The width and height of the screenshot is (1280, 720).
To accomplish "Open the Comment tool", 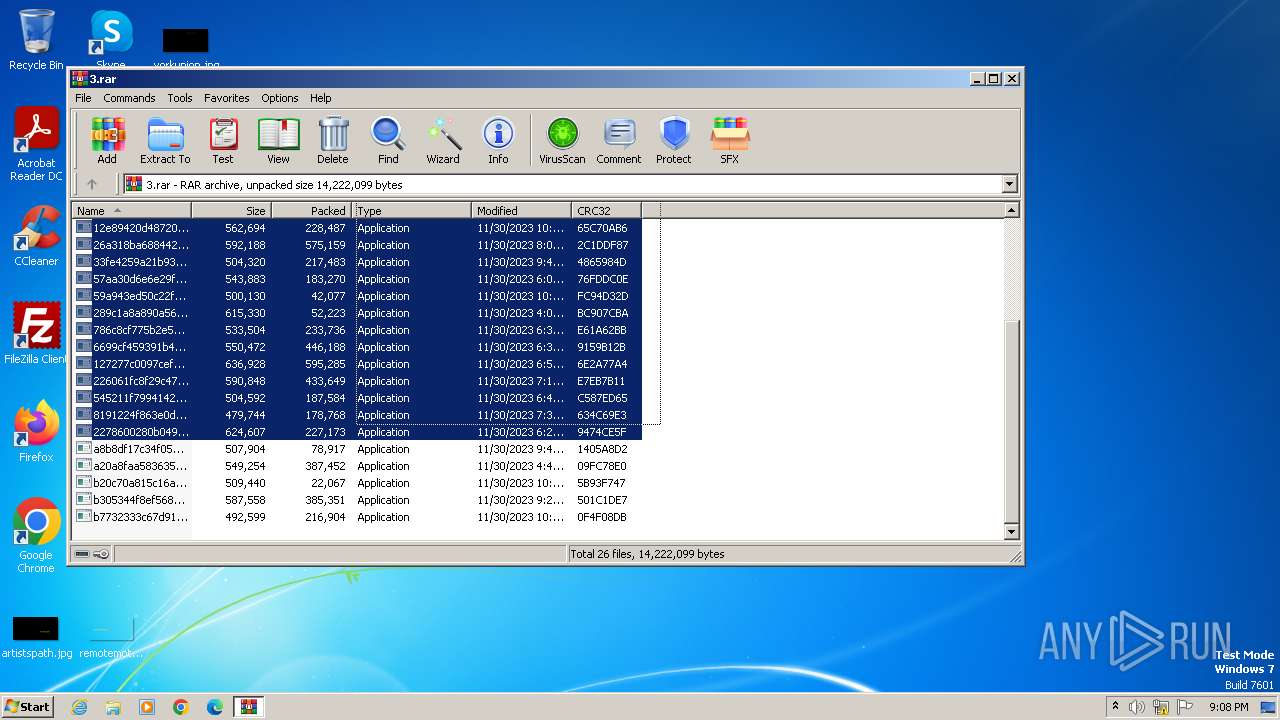I will point(619,140).
